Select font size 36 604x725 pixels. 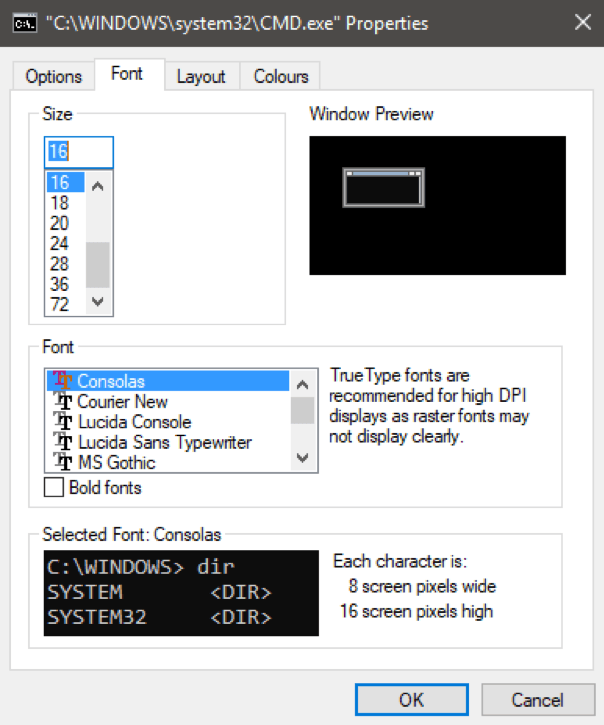coord(65,284)
